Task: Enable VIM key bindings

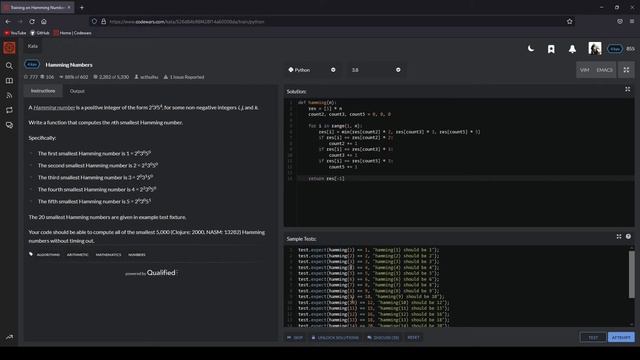Action: pos(584,70)
